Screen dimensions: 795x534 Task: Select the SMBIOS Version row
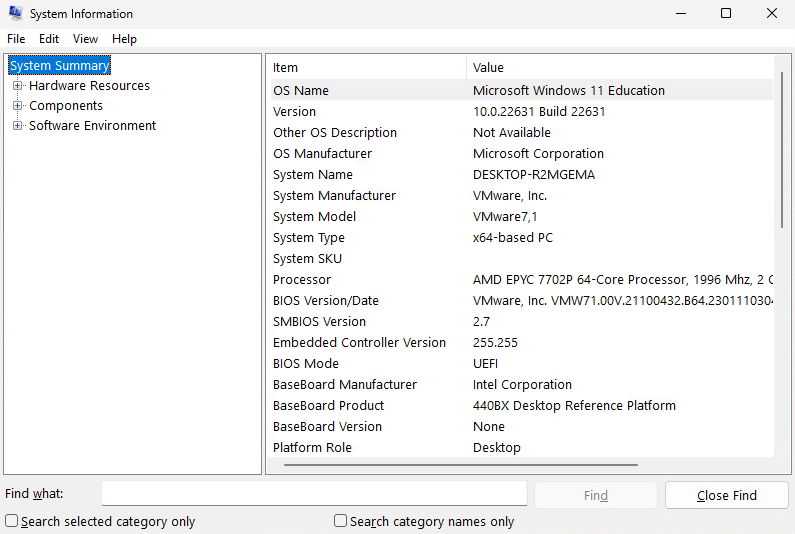522,322
